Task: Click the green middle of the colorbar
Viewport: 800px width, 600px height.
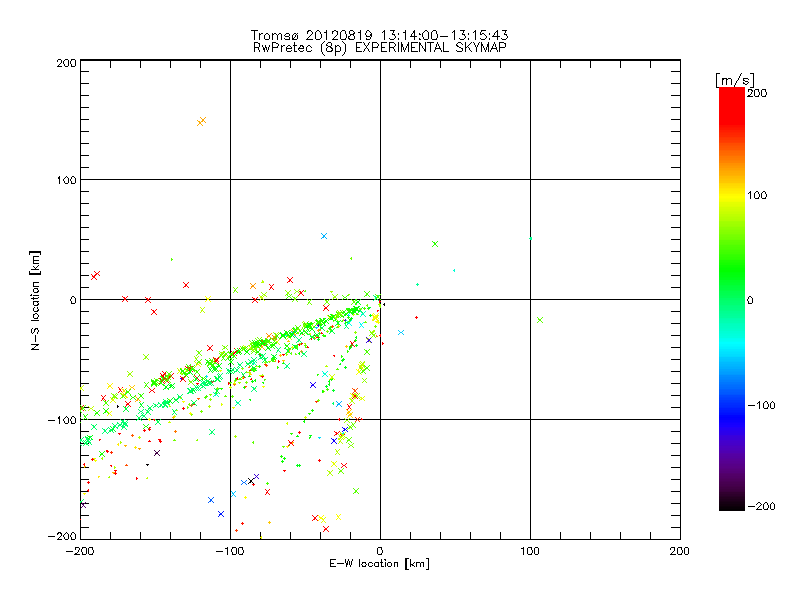Action: coord(731,299)
